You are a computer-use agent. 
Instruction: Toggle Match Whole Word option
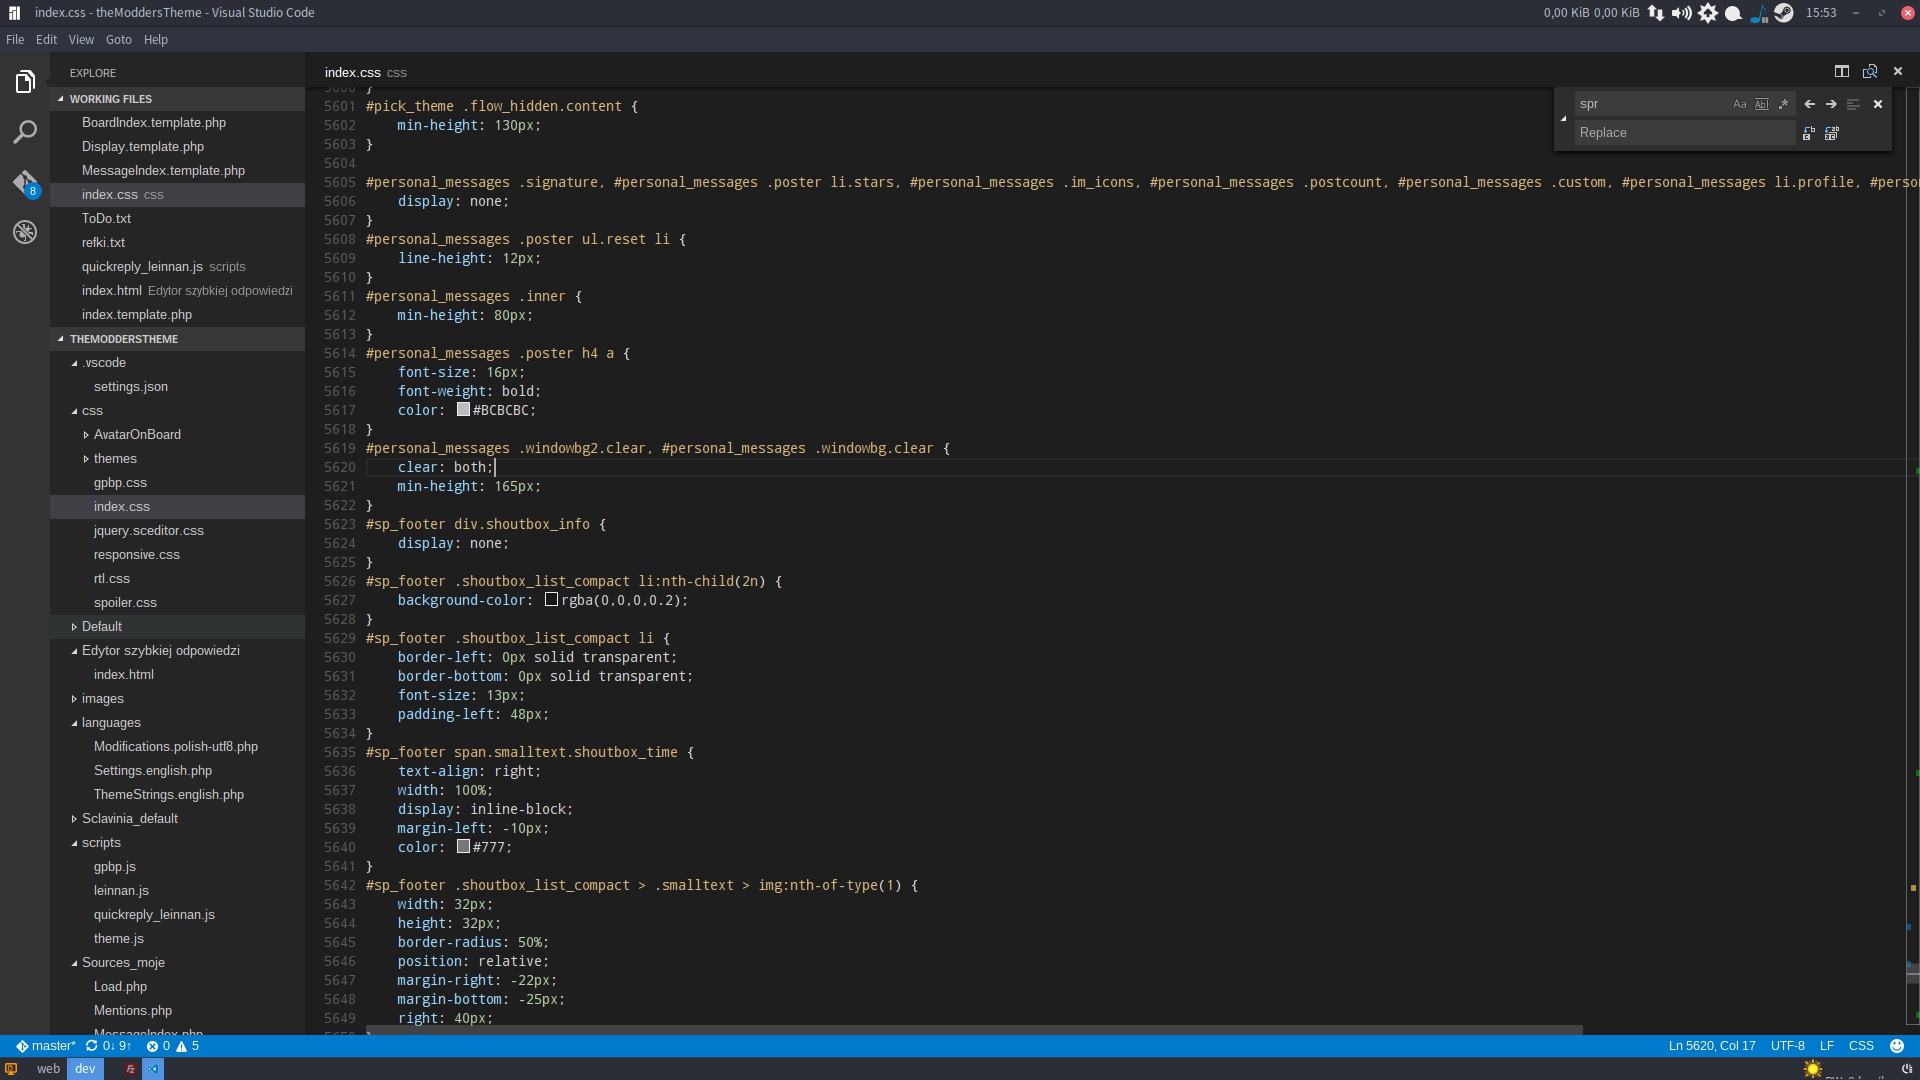point(1762,104)
